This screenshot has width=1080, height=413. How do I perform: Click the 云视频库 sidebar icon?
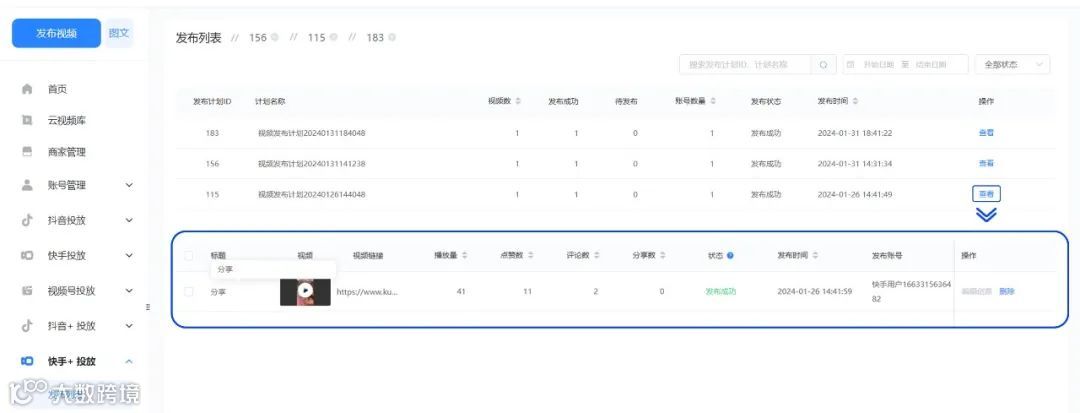(x=27, y=120)
